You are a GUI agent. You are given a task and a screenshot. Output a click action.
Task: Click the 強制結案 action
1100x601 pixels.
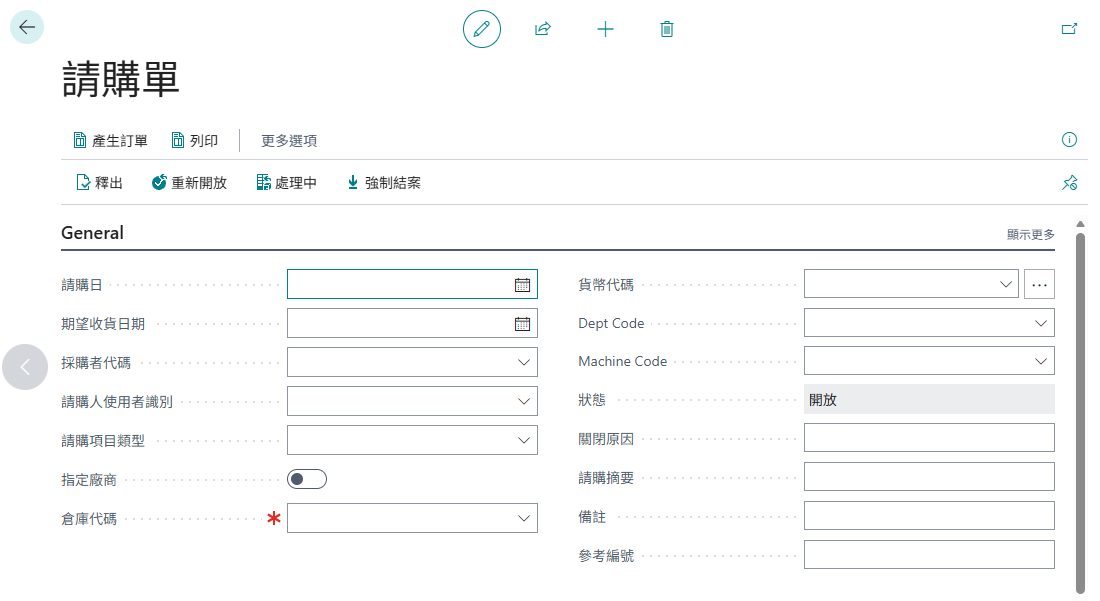pyautogui.click(x=384, y=183)
